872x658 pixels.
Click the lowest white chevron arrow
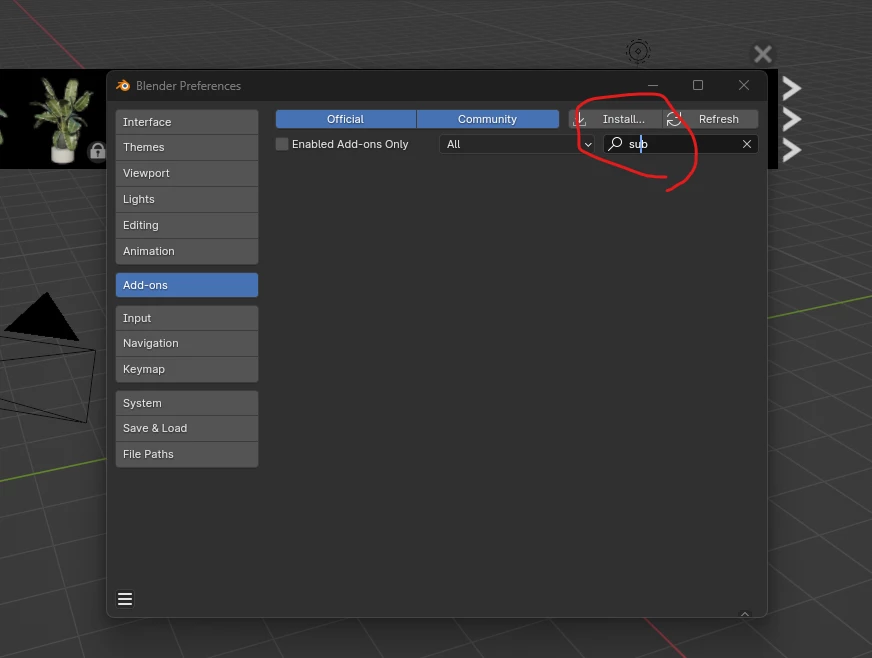pyautogui.click(x=791, y=150)
